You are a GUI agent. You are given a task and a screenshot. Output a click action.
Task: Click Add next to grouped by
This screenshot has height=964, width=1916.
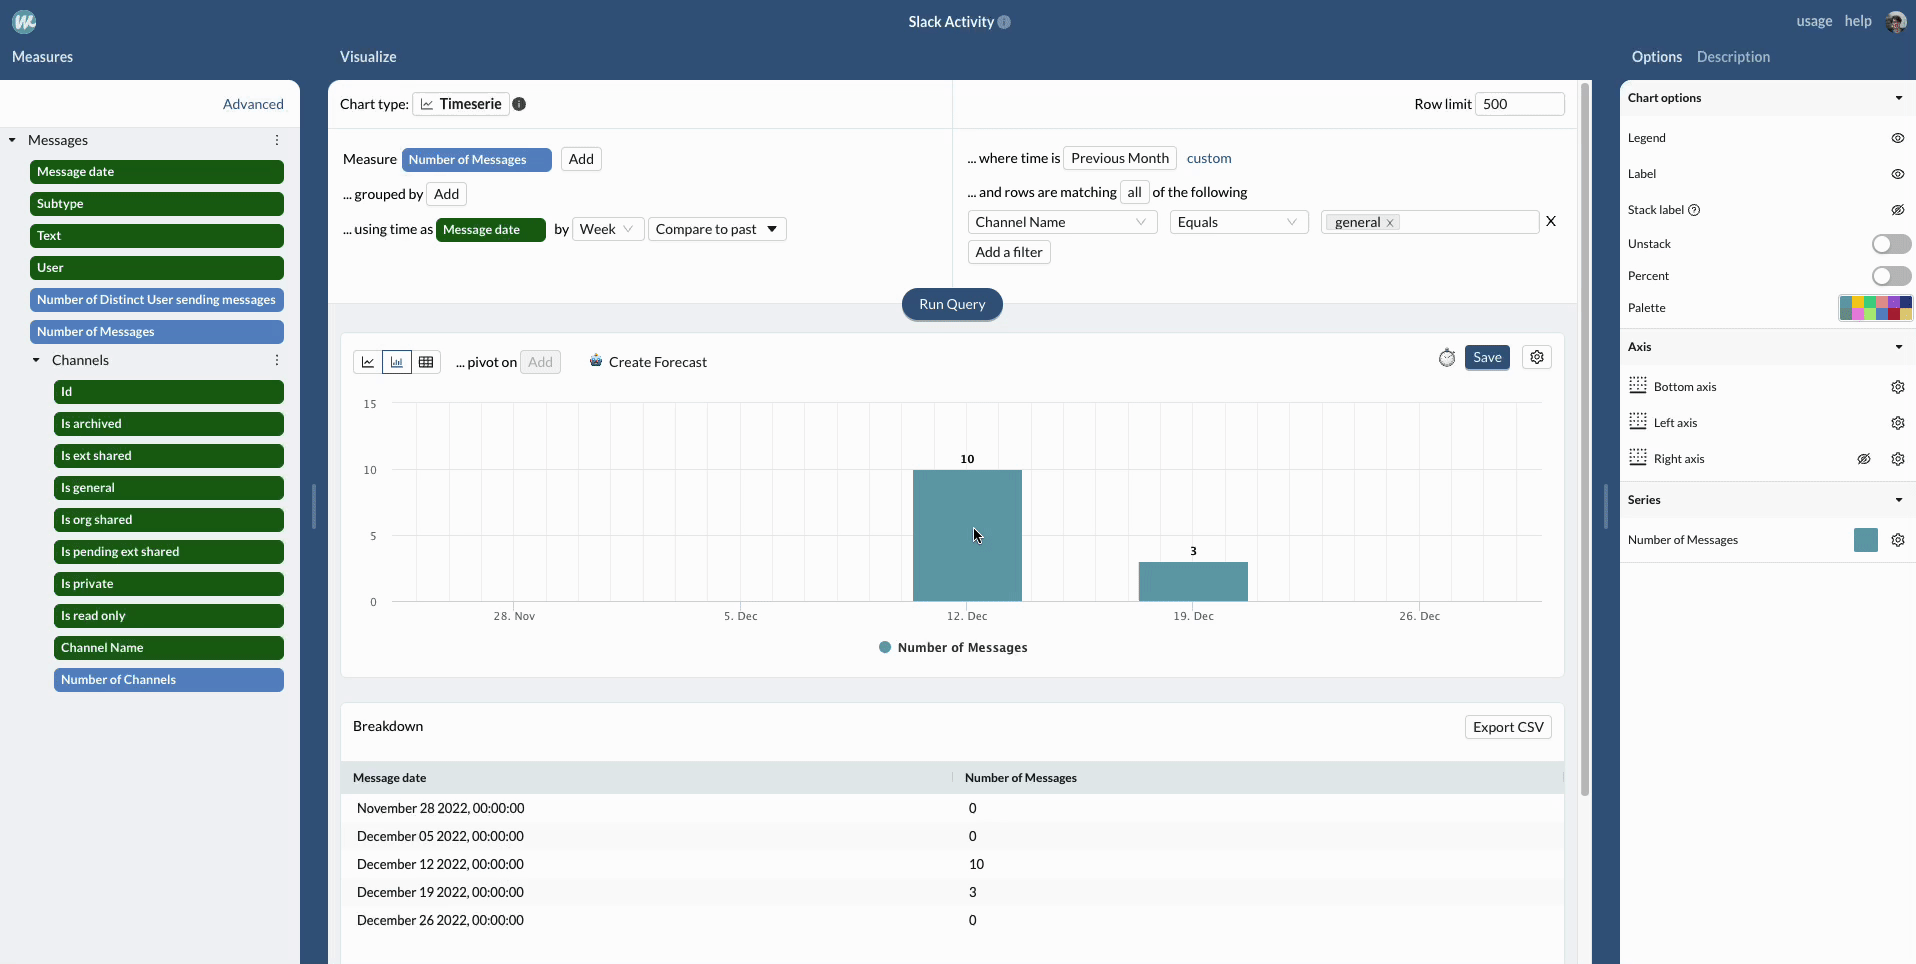pyautogui.click(x=446, y=194)
